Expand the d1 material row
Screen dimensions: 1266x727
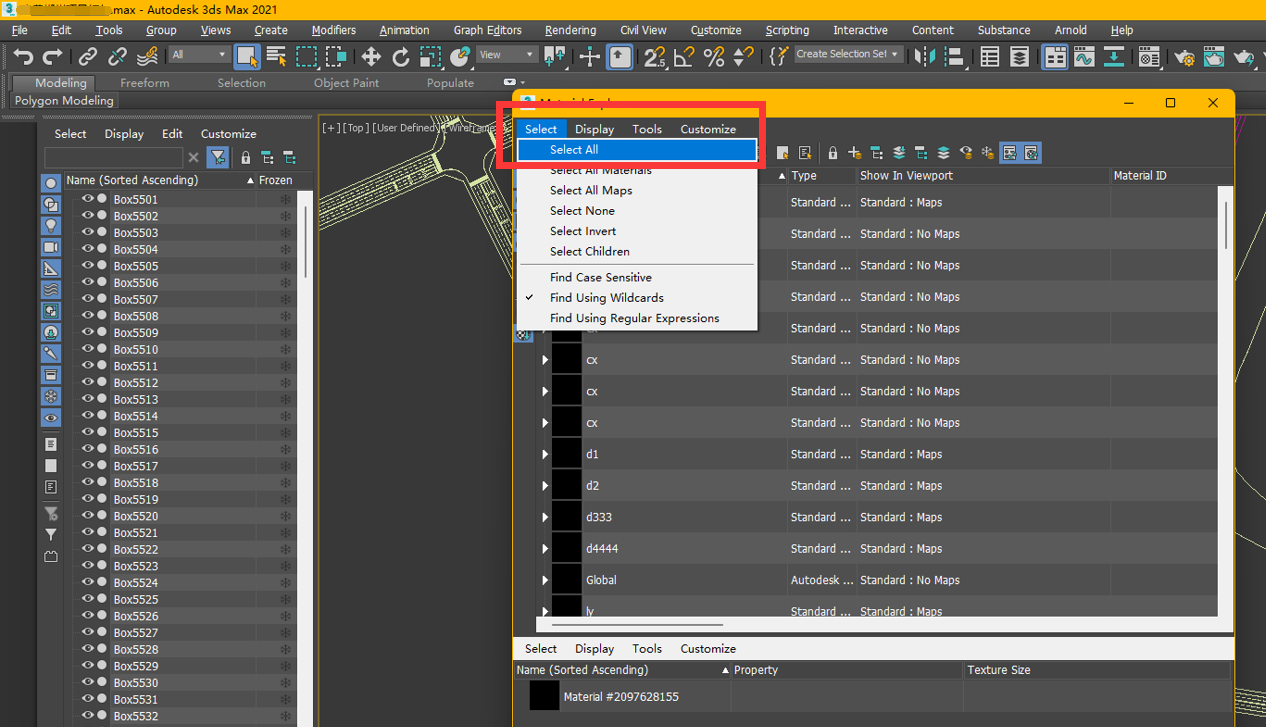pyautogui.click(x=545, y=454)
